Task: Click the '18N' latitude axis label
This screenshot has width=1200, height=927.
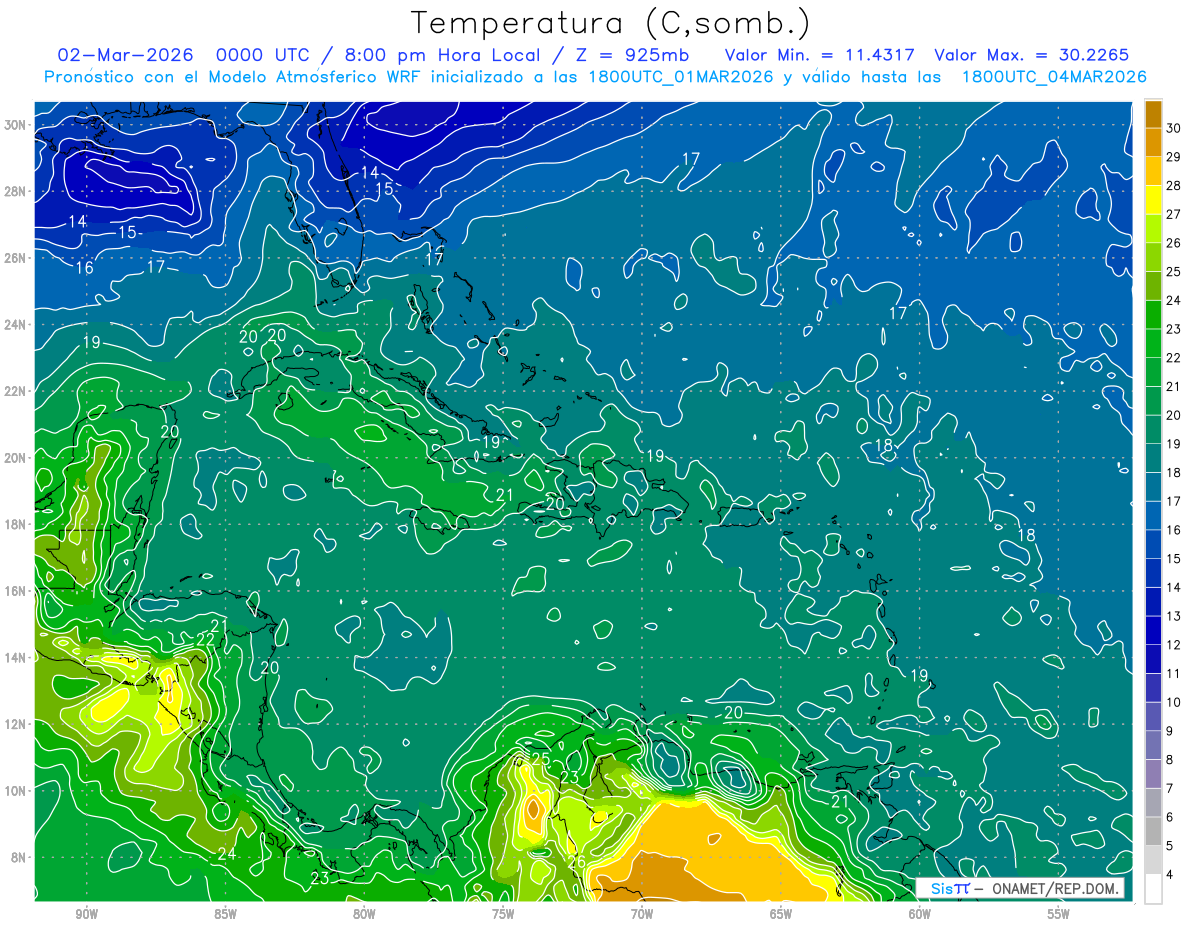Action: click(16, 524)
